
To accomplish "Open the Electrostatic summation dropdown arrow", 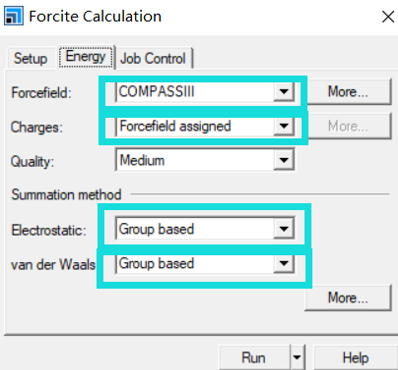I will click(284, 229).
